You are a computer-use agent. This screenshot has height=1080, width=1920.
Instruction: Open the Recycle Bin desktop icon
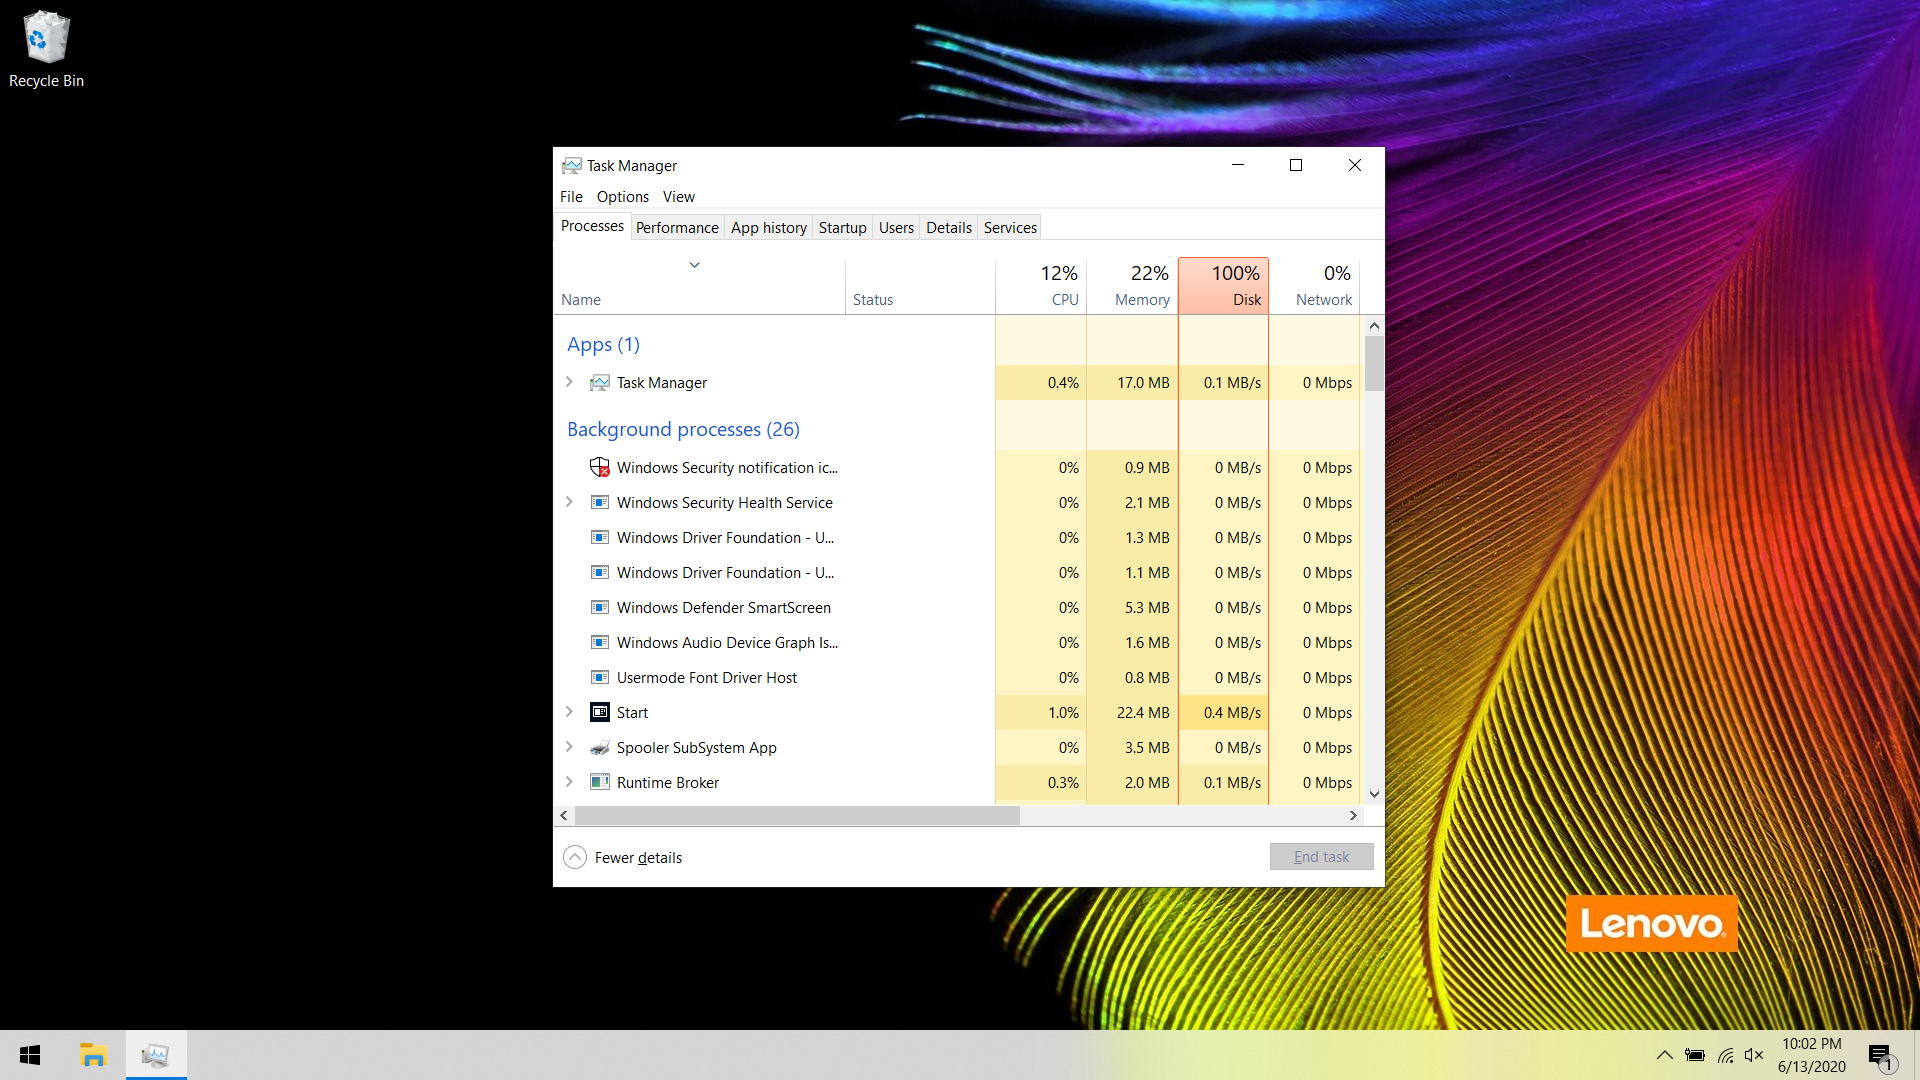46,48
